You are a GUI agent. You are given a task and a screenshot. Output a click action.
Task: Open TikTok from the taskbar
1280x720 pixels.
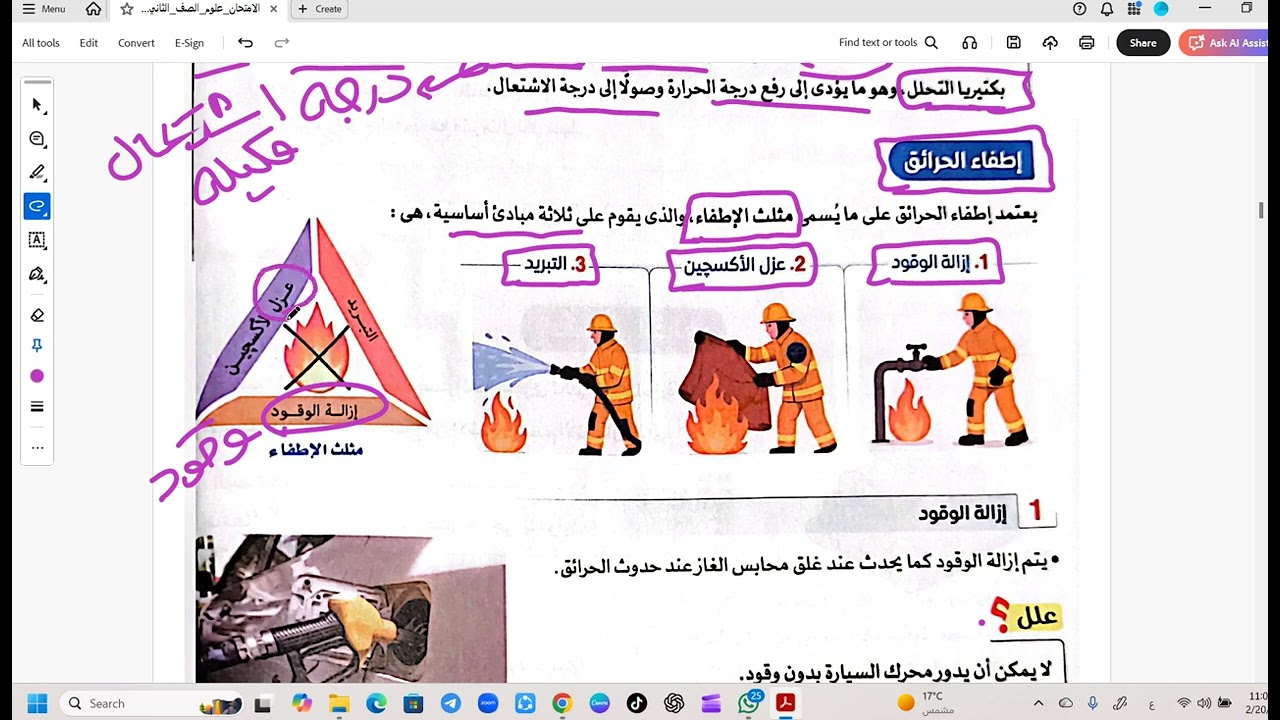point(637,703)
